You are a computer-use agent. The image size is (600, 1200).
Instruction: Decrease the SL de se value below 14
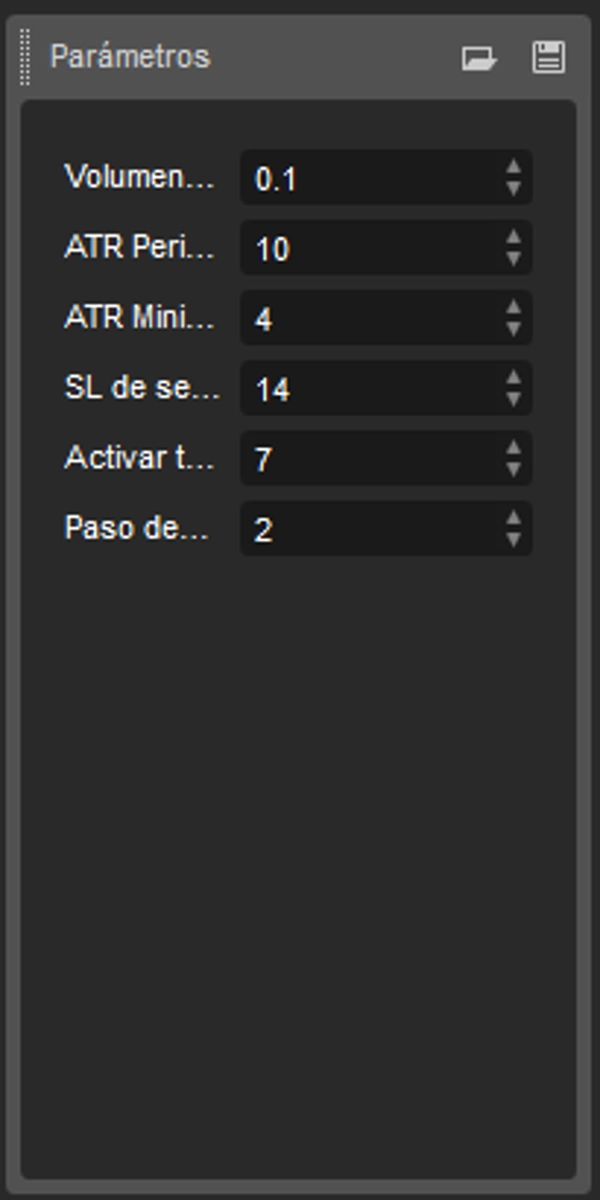point(515,397)
